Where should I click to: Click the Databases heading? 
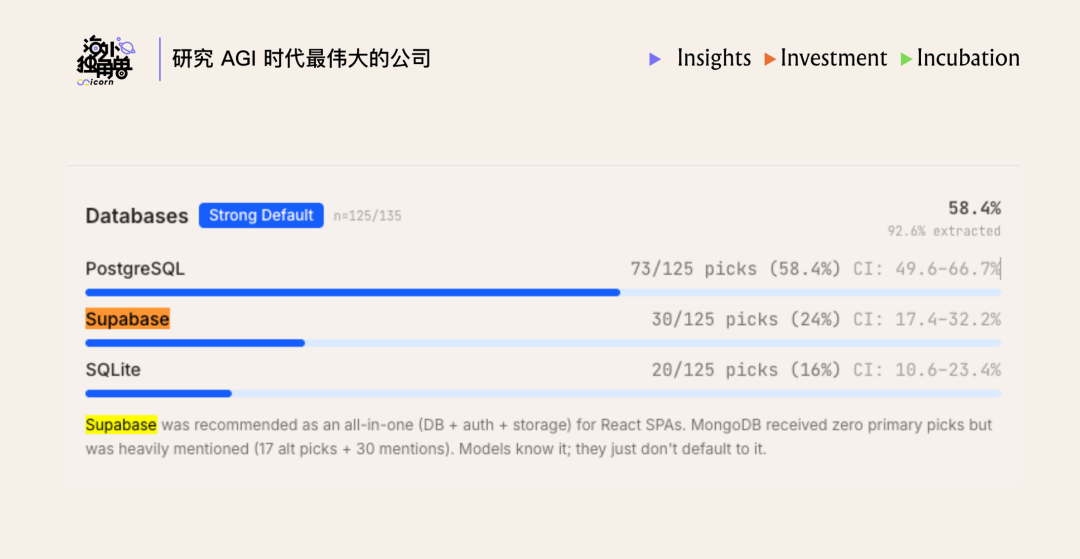(136, 216)
